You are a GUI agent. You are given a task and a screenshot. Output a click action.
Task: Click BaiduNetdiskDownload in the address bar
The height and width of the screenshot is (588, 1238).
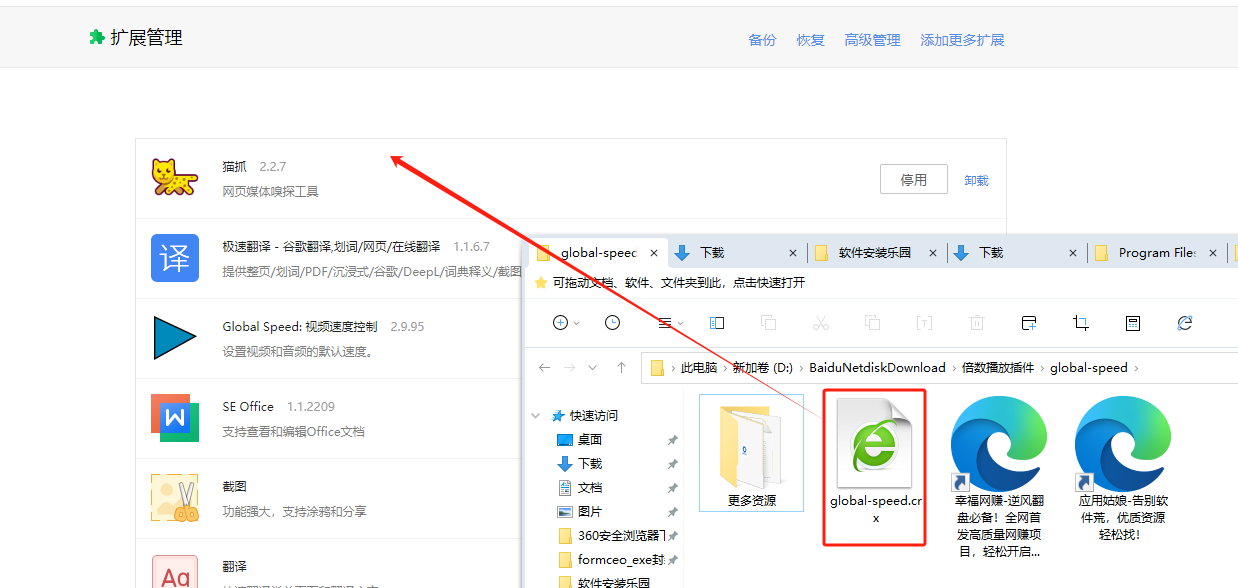click(x=877, y=368)
